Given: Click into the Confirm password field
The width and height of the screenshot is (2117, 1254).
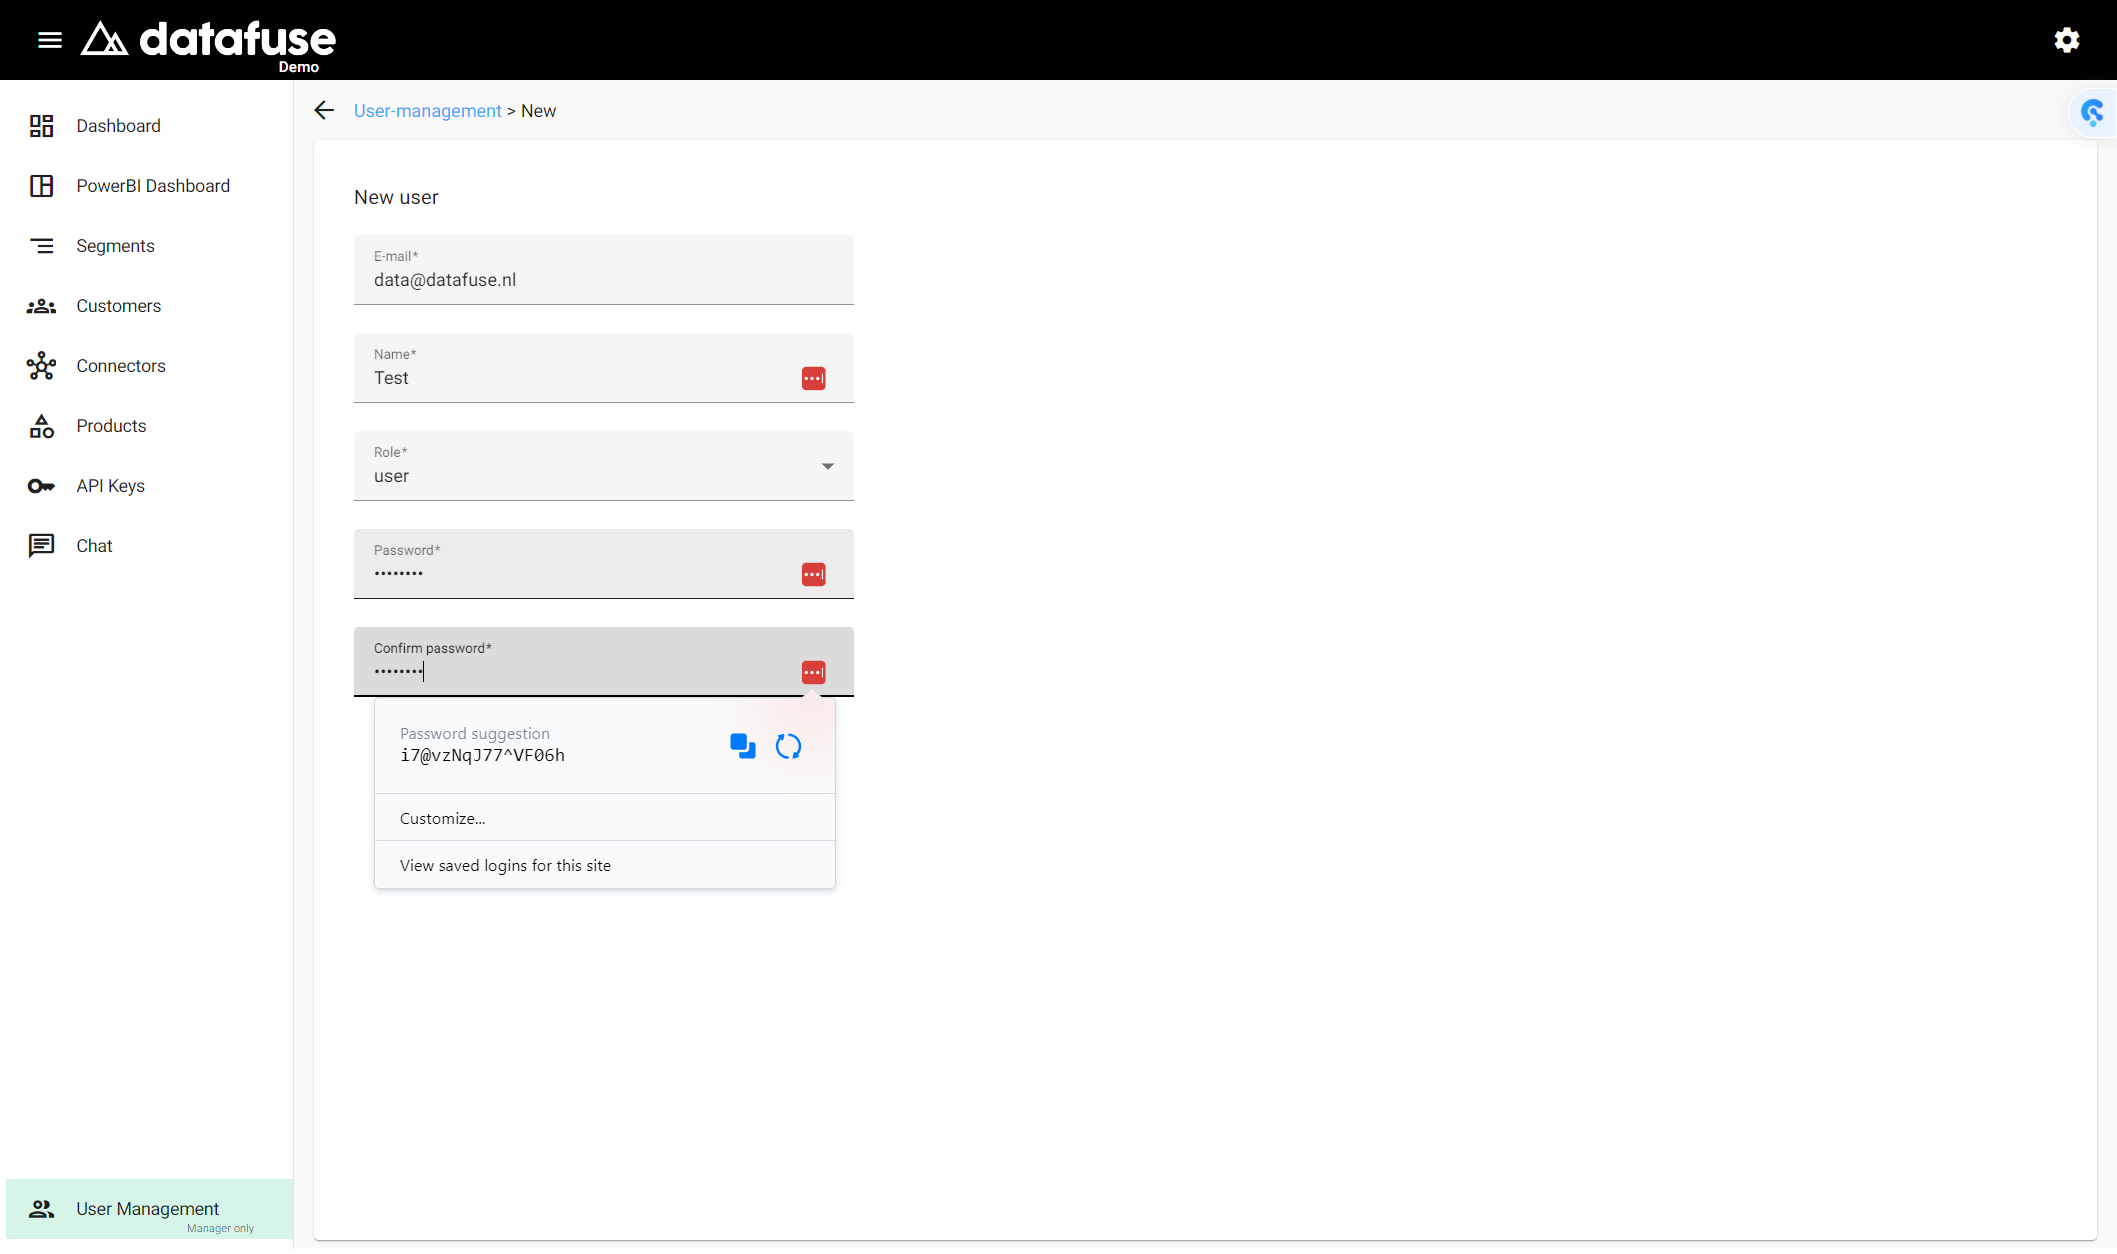Looking at the screenshot, I should (604, 662).
